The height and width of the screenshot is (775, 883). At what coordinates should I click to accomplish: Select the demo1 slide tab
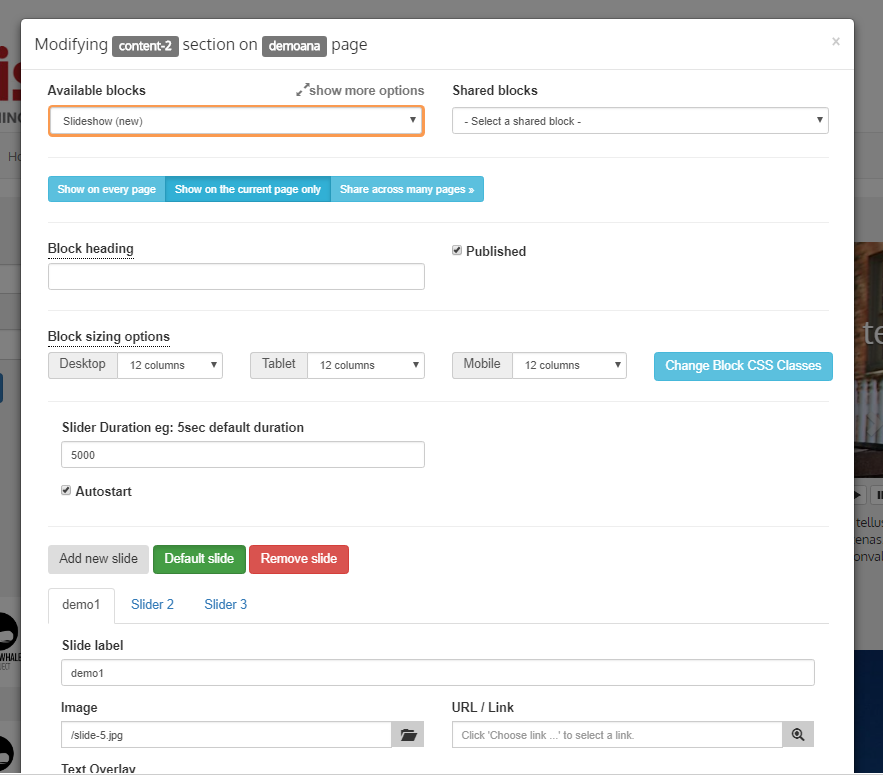coord(81,605)
